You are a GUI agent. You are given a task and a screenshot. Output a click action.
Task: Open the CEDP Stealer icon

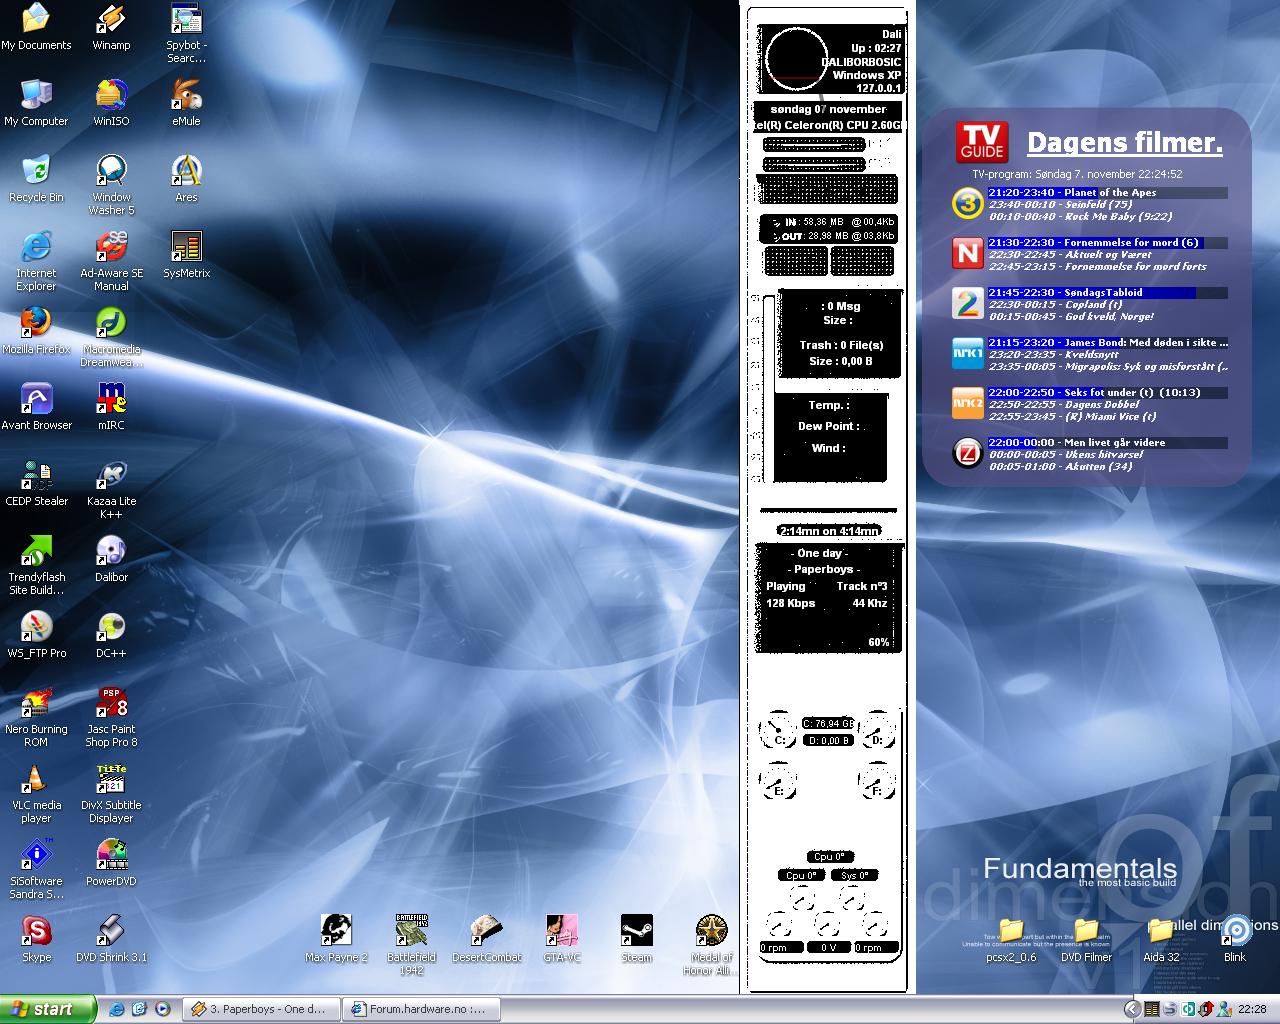(x=36, y=484)
